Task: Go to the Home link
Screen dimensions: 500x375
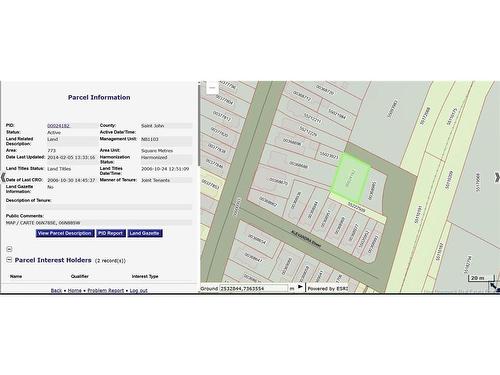Action: [x=75, y=290]
